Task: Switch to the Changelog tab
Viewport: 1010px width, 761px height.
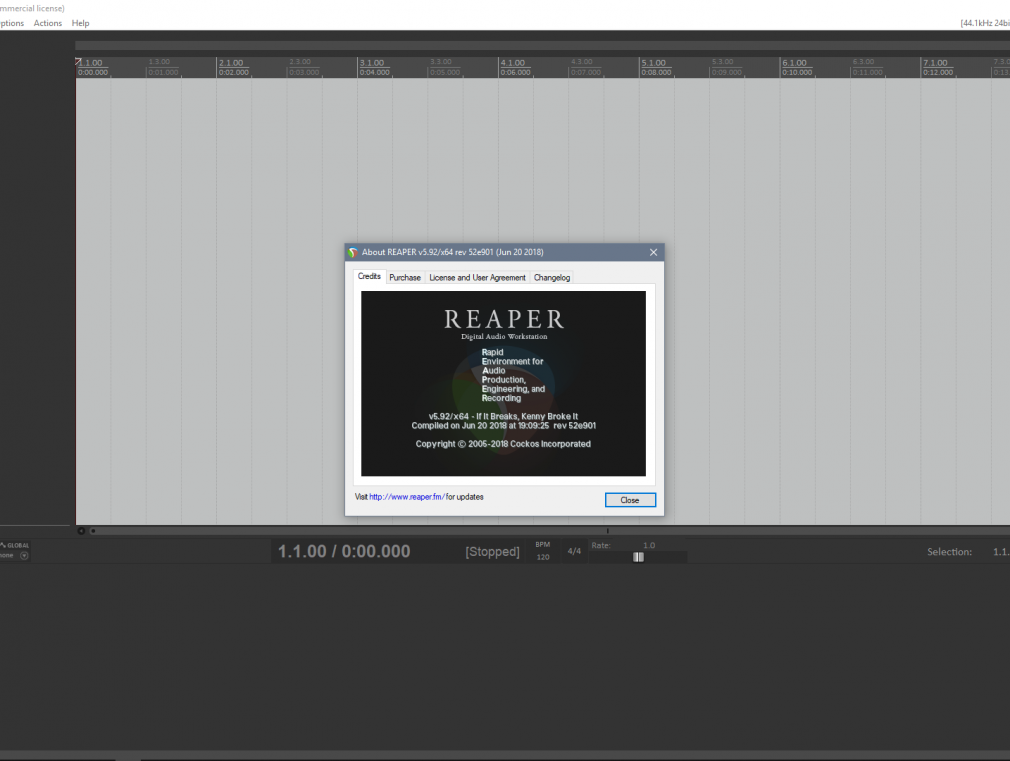Action: pos(552,278)
